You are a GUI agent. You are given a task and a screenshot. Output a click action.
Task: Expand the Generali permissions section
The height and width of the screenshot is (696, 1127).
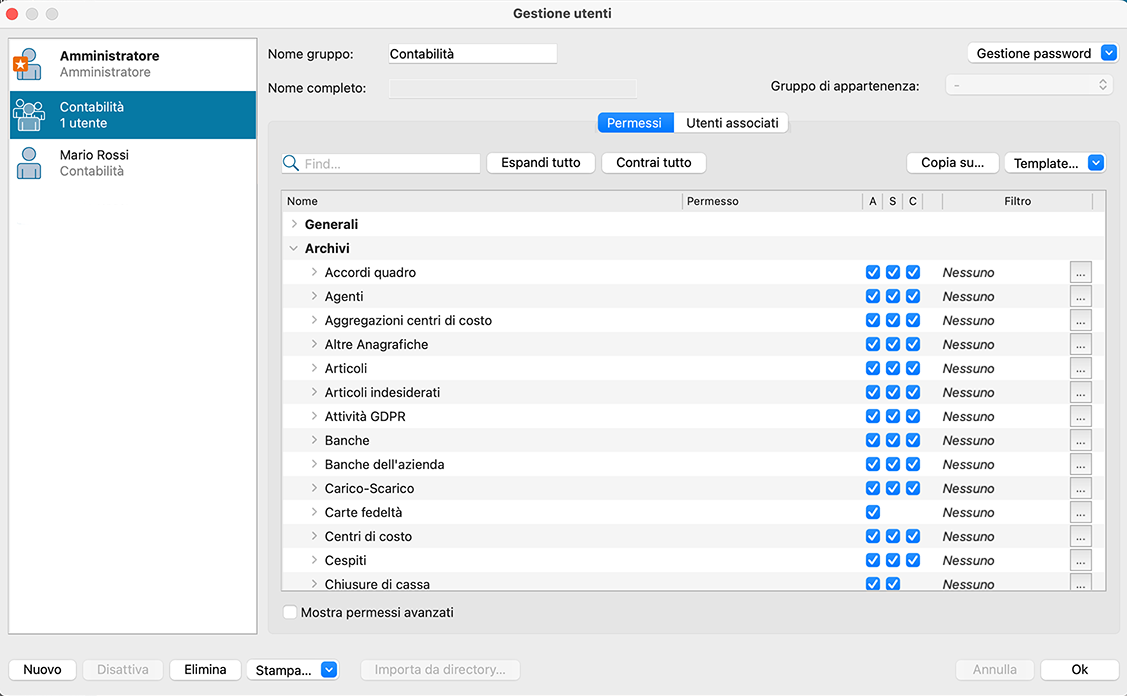tap(294, 225)
